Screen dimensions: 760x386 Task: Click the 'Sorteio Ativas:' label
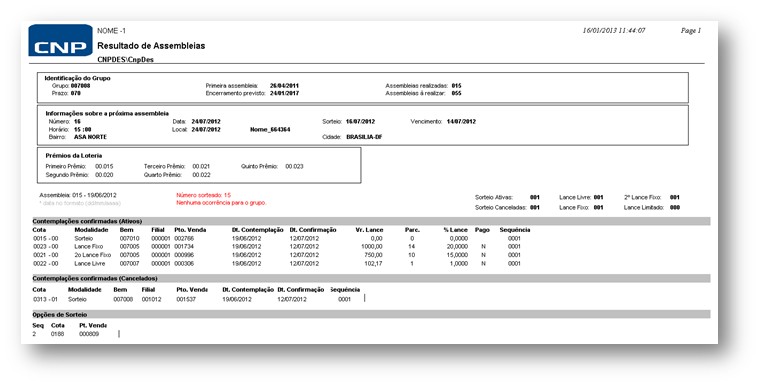point(494,198)
